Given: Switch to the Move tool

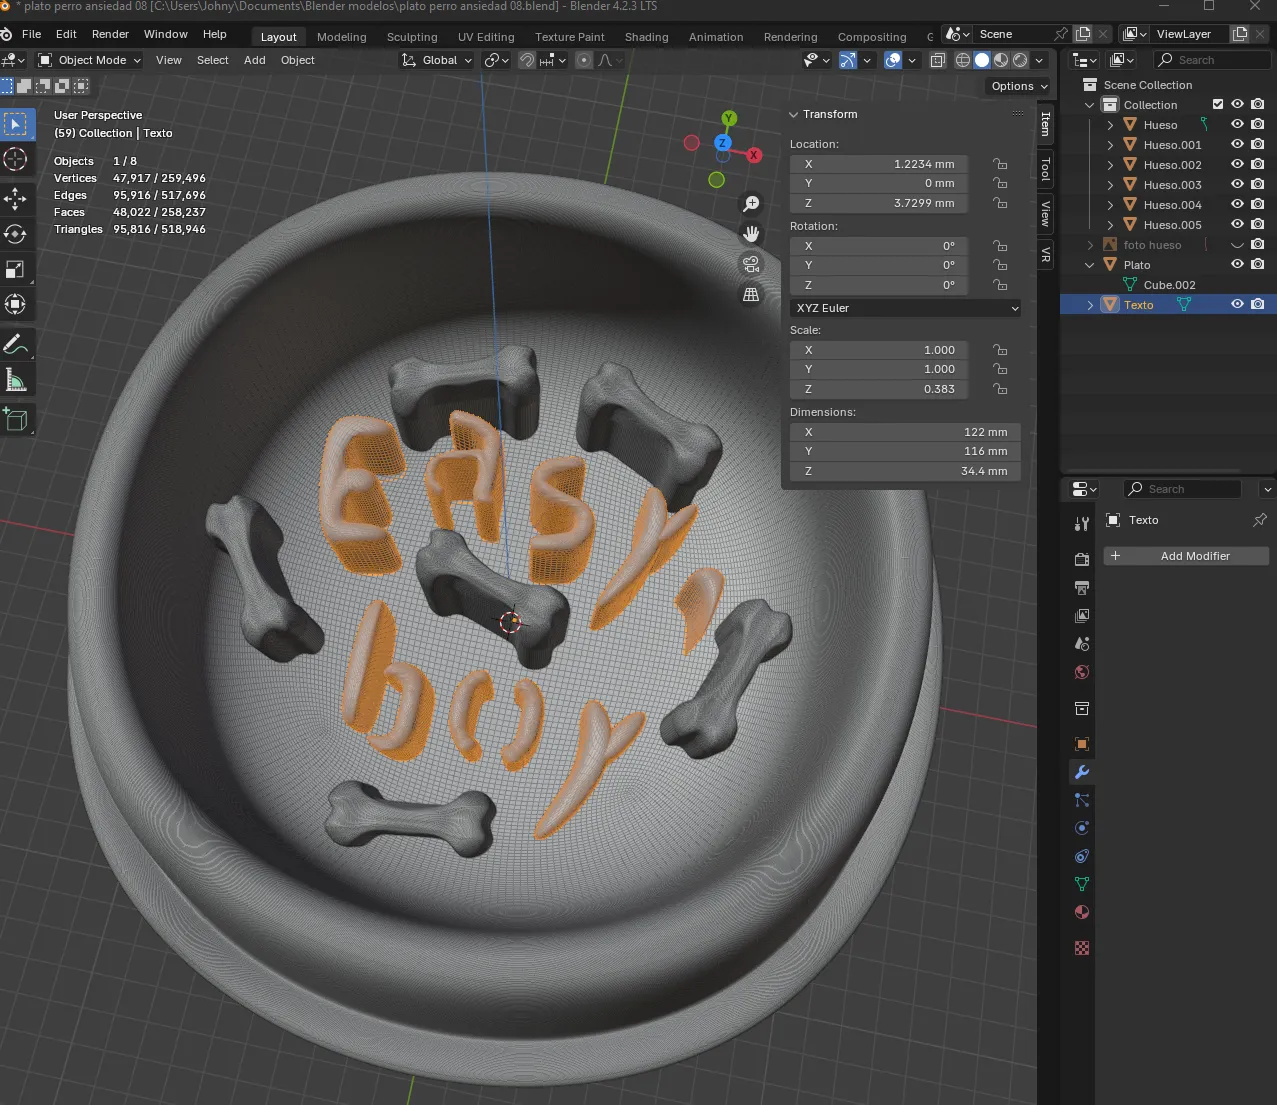Looking at the screenshot, I should [17, 199].
